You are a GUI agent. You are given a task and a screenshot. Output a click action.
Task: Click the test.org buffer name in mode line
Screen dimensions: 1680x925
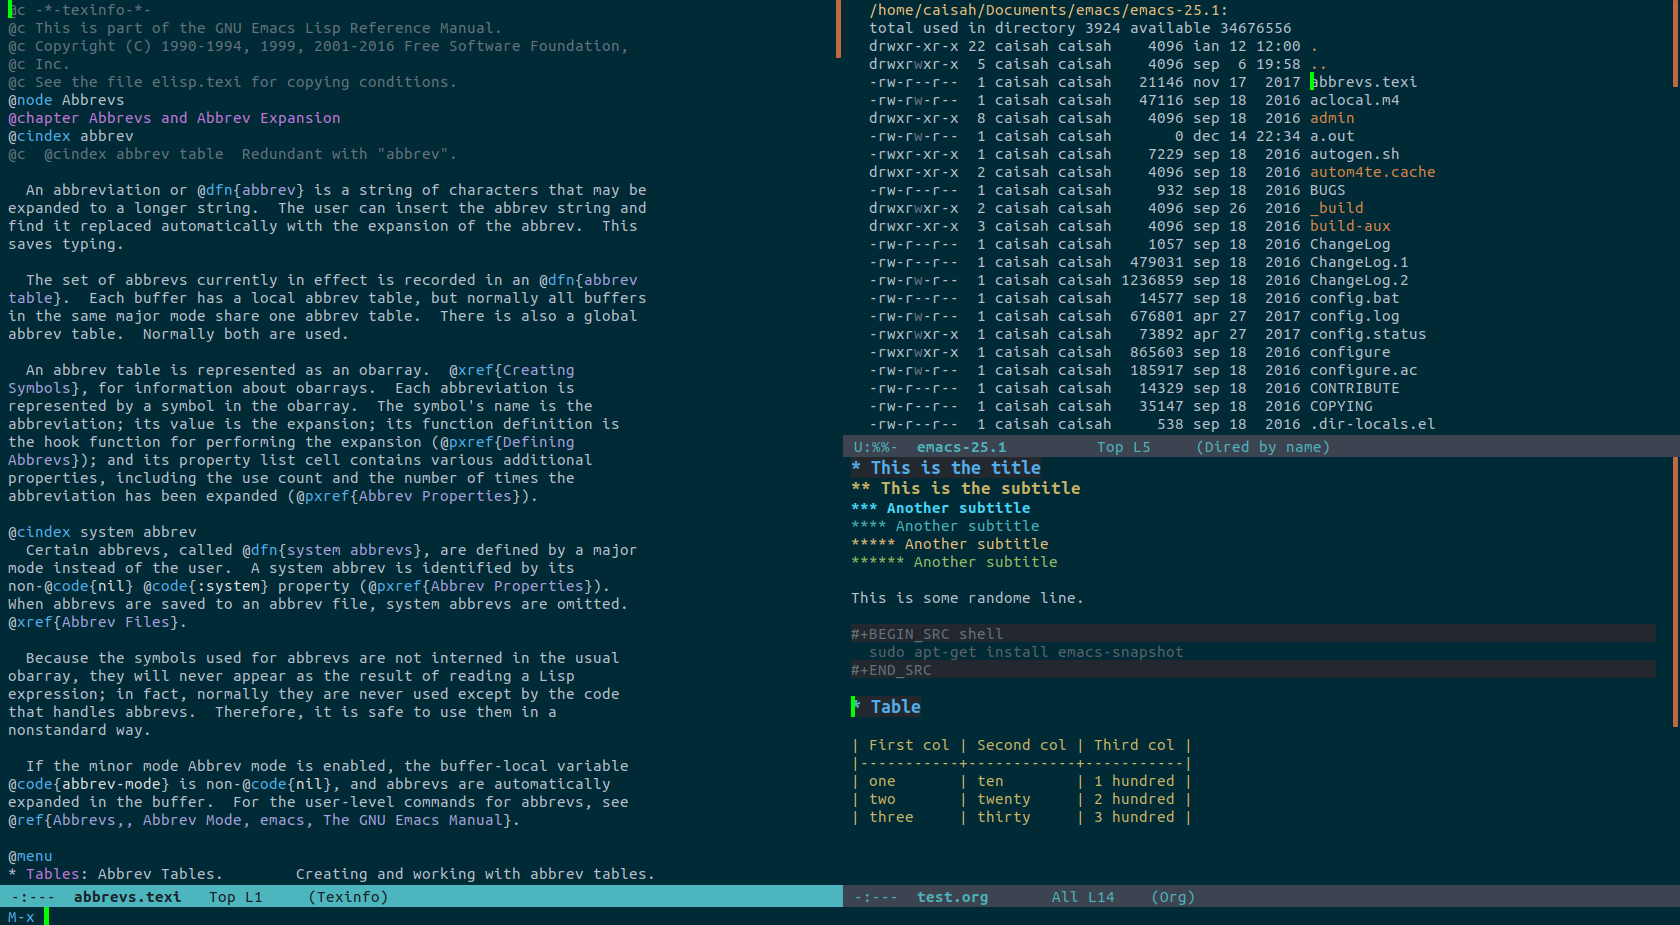[952, 897]
